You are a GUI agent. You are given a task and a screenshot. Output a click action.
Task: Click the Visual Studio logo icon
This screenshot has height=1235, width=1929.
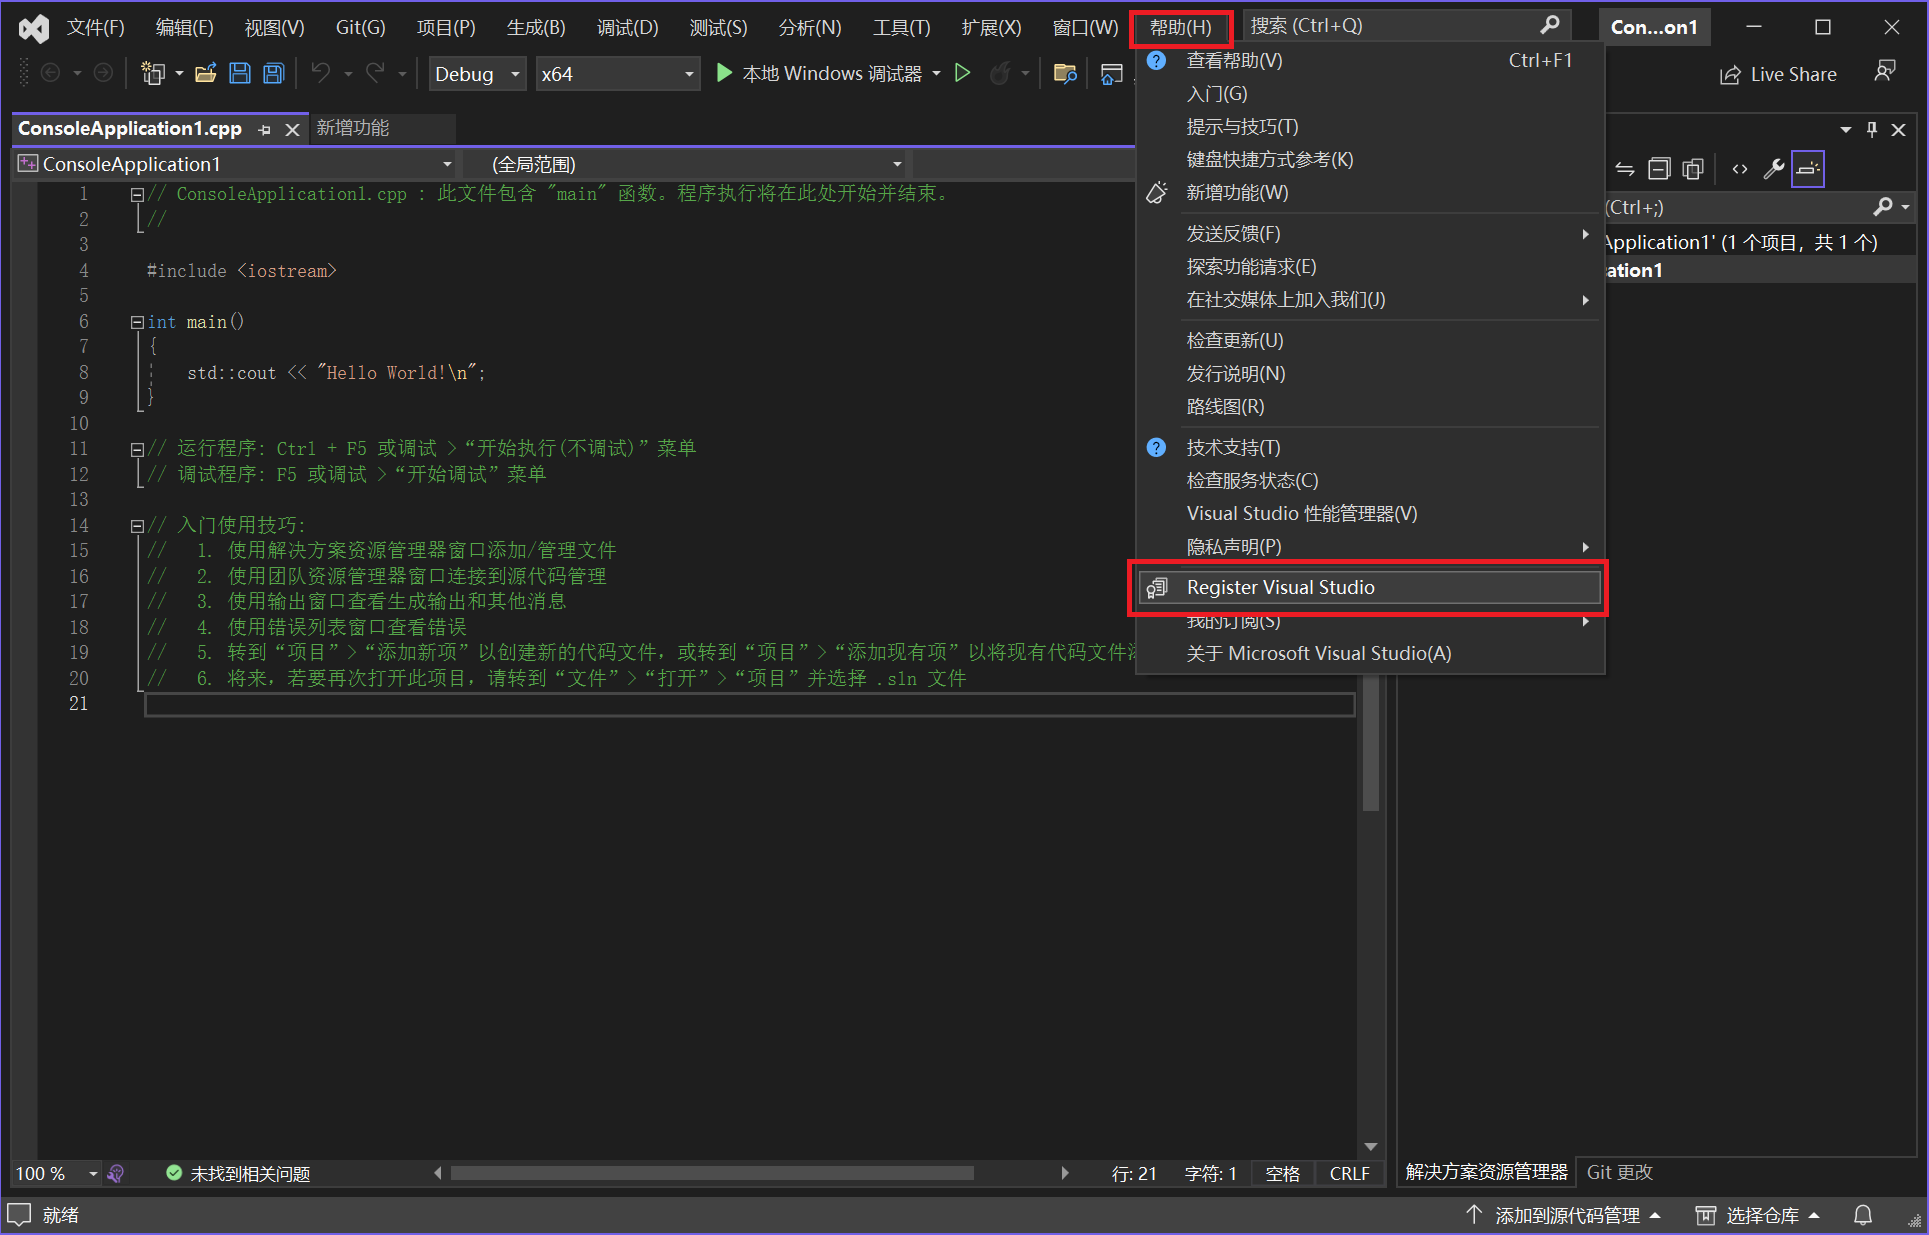tap(33, 28)
